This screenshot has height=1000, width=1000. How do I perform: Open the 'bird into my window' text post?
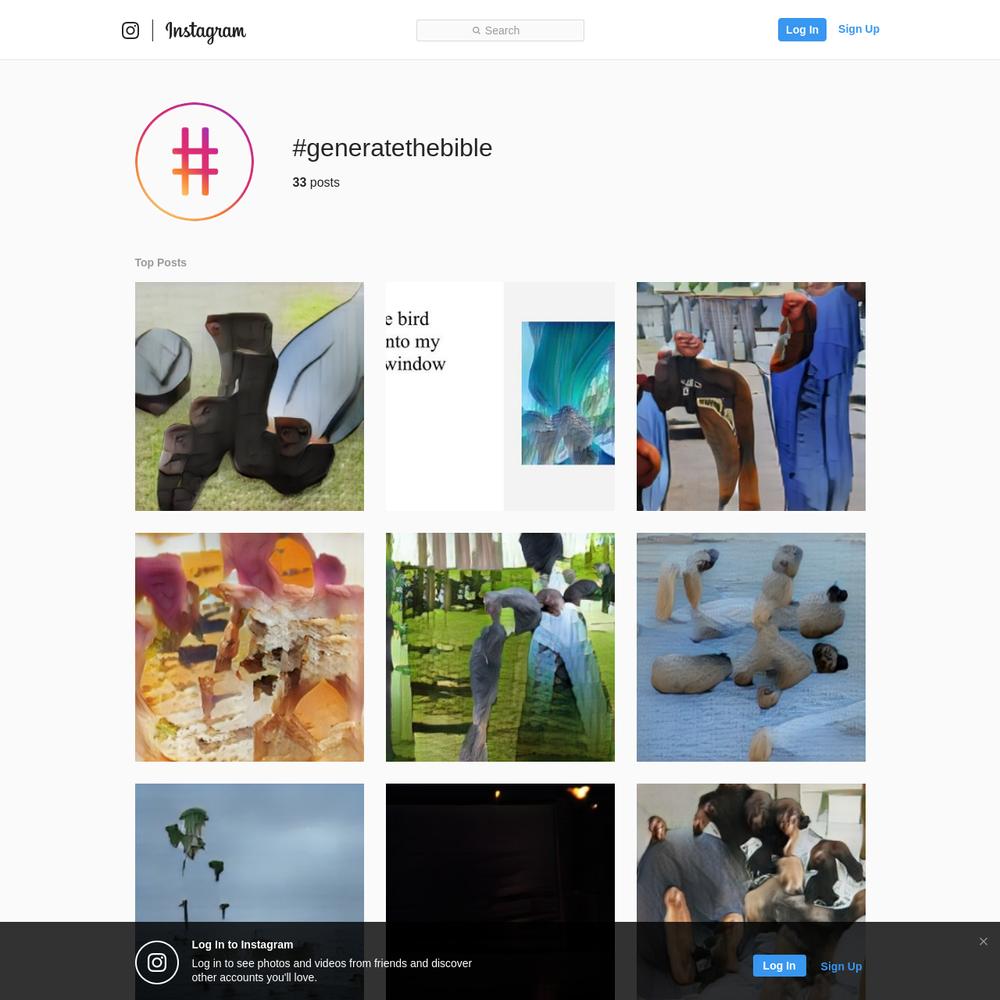[x=500, y=396]
